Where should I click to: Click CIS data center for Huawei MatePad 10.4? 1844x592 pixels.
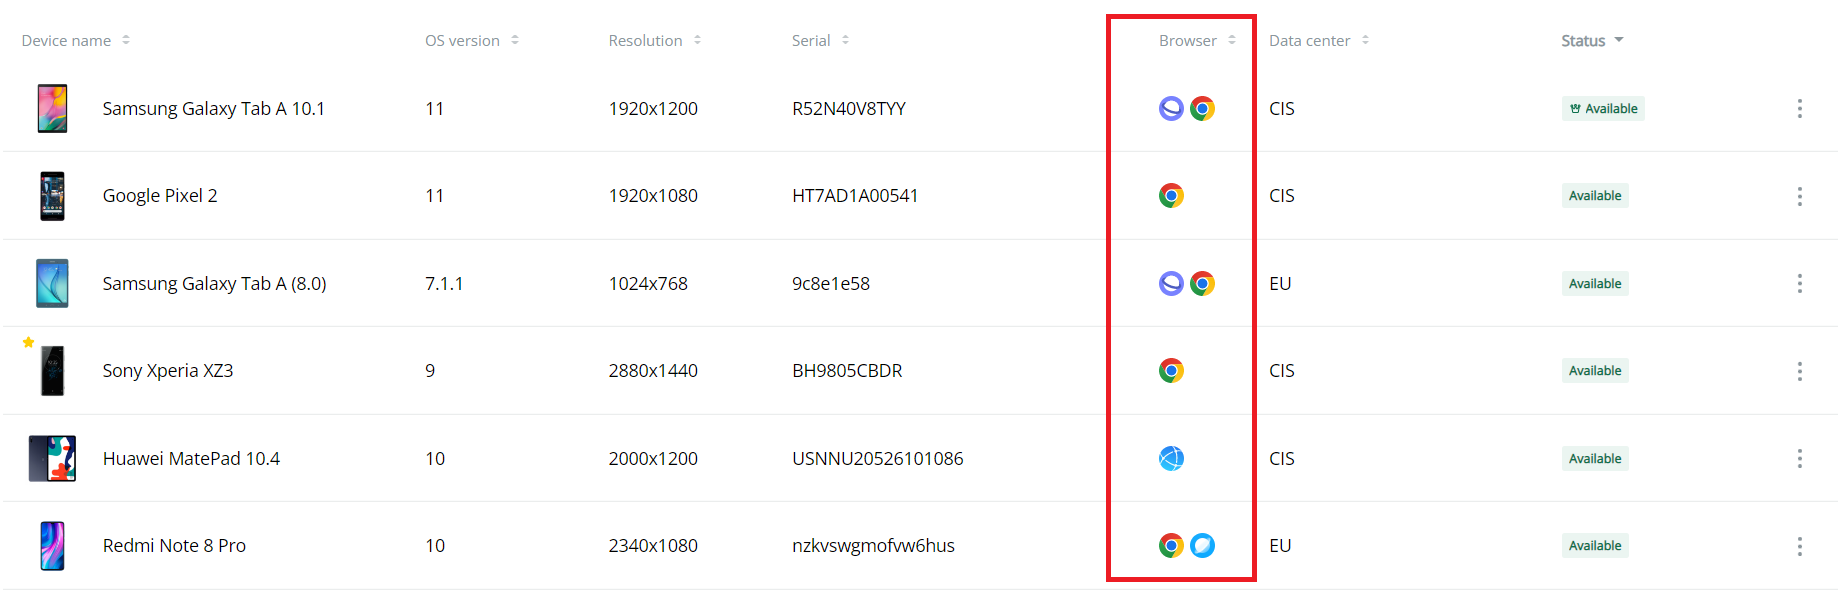pos(1282,458)
